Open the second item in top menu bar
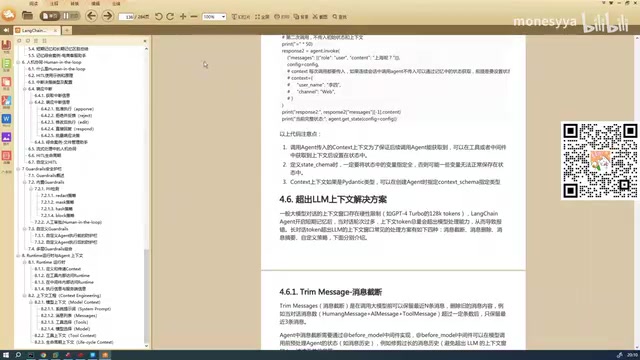Screen dimensions: 640x360 tap(54, 3)
